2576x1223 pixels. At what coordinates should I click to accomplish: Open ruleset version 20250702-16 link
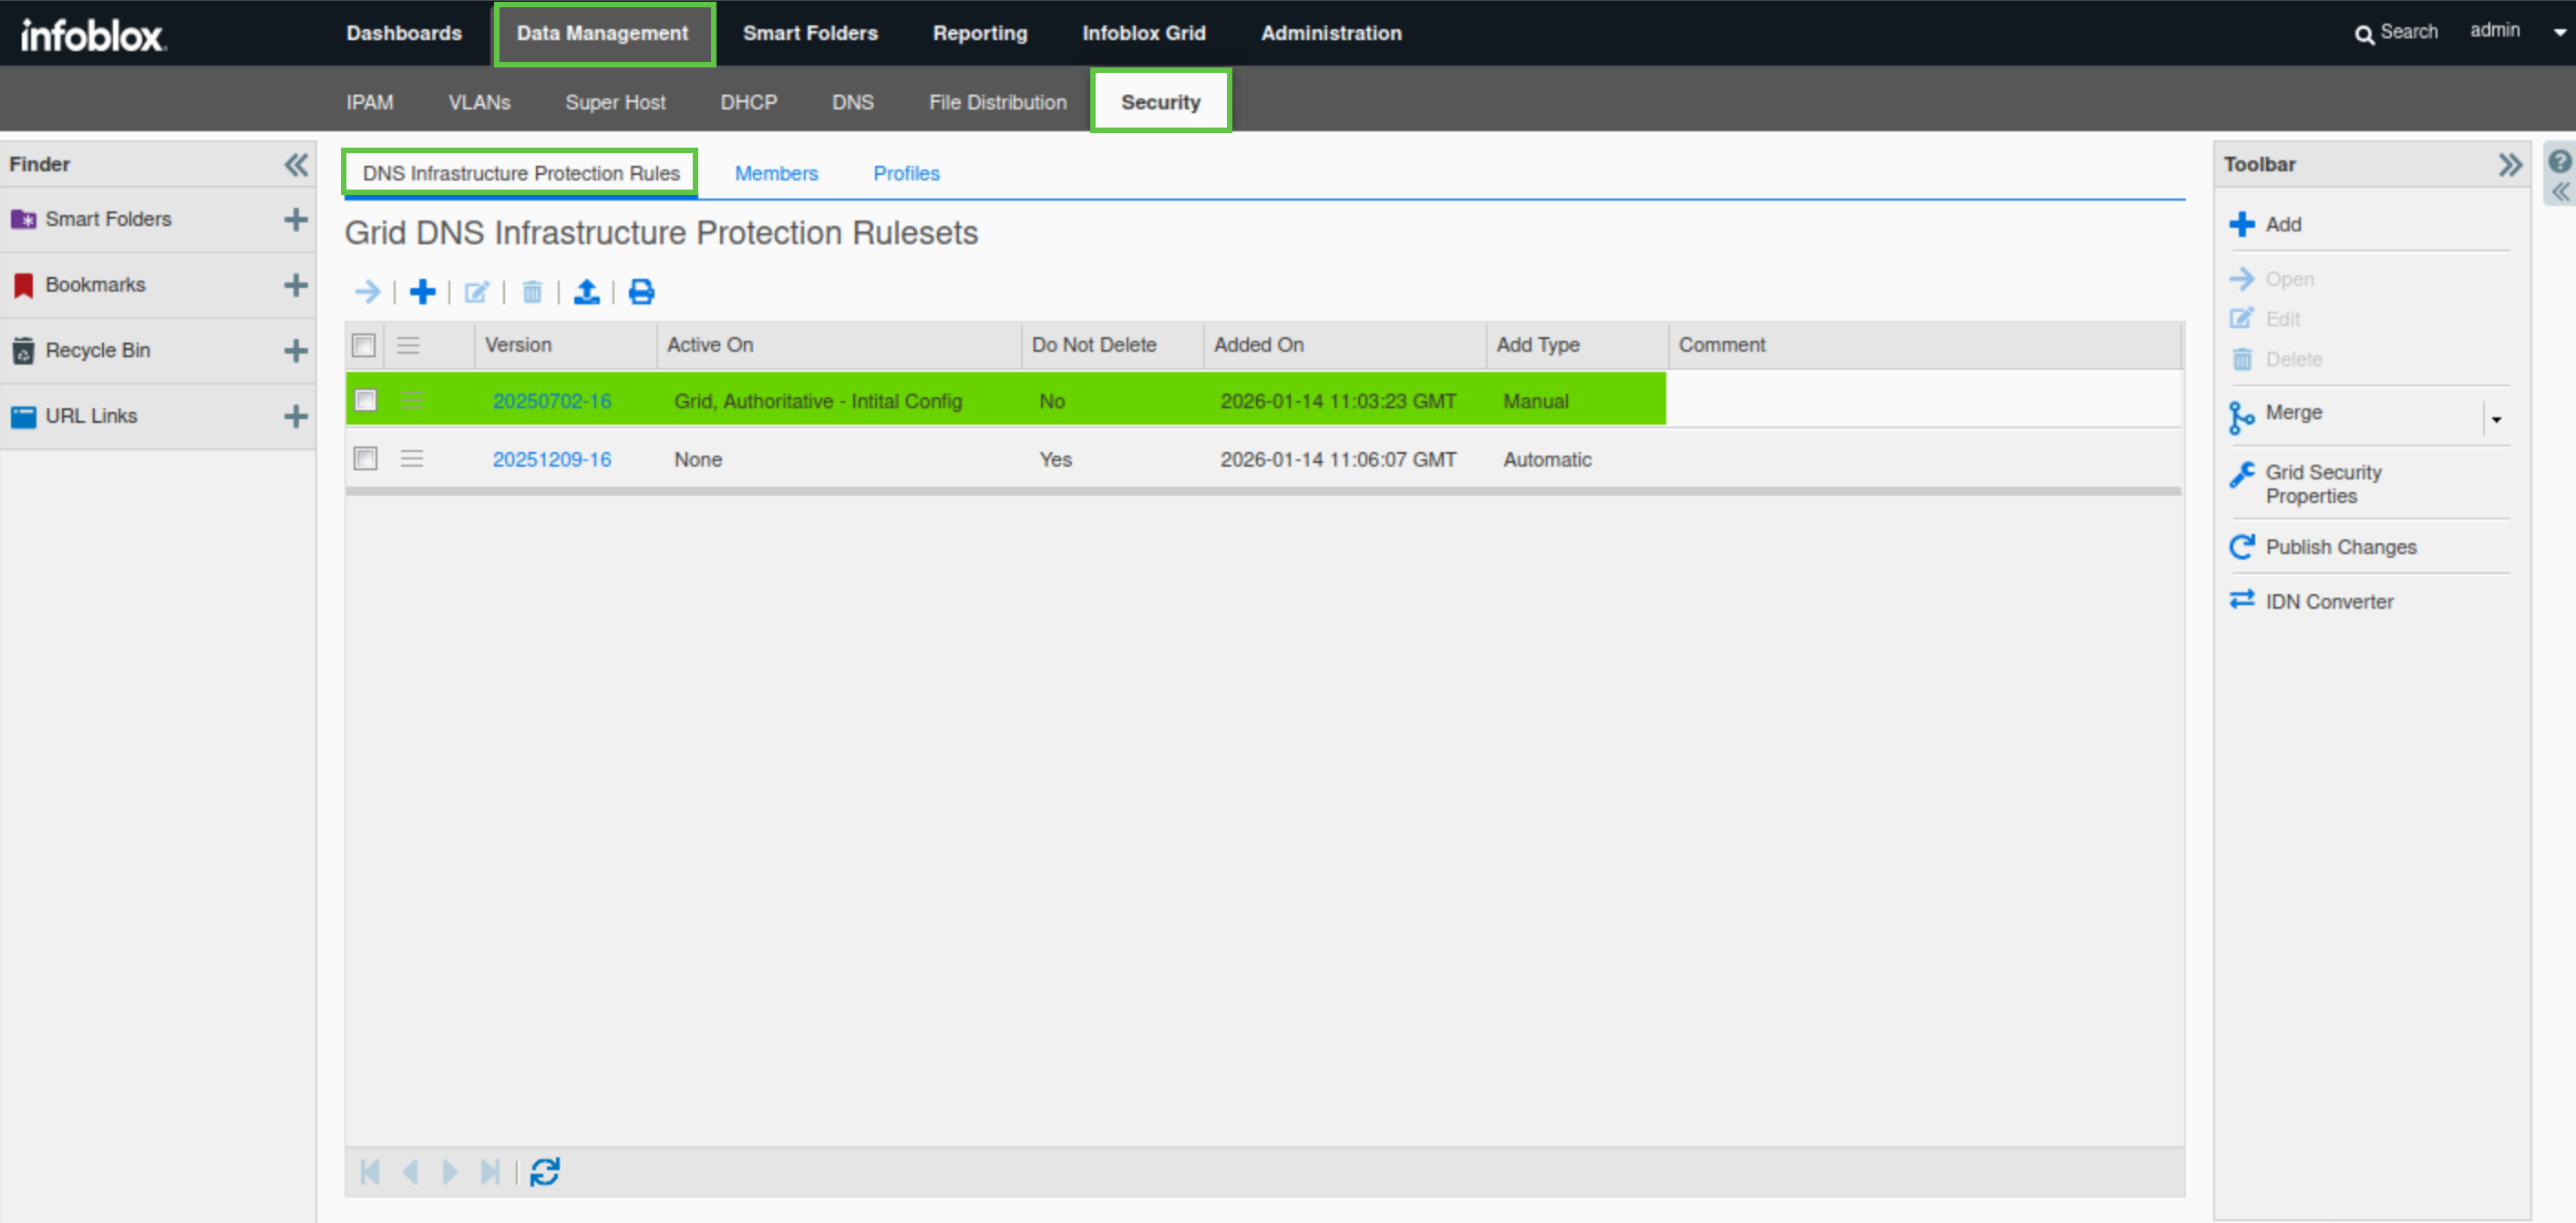click(552, 401)
